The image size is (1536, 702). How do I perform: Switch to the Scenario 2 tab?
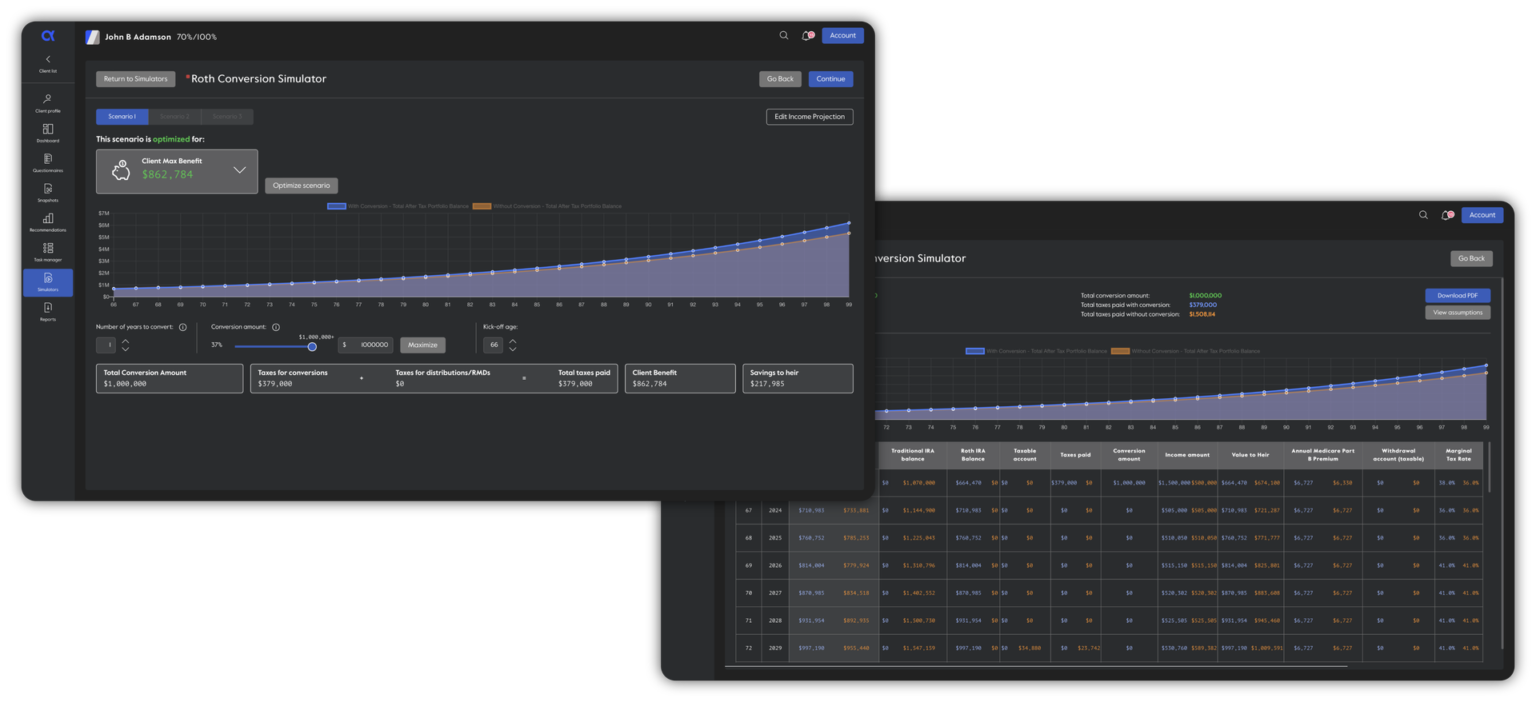(x=175, y=116)
